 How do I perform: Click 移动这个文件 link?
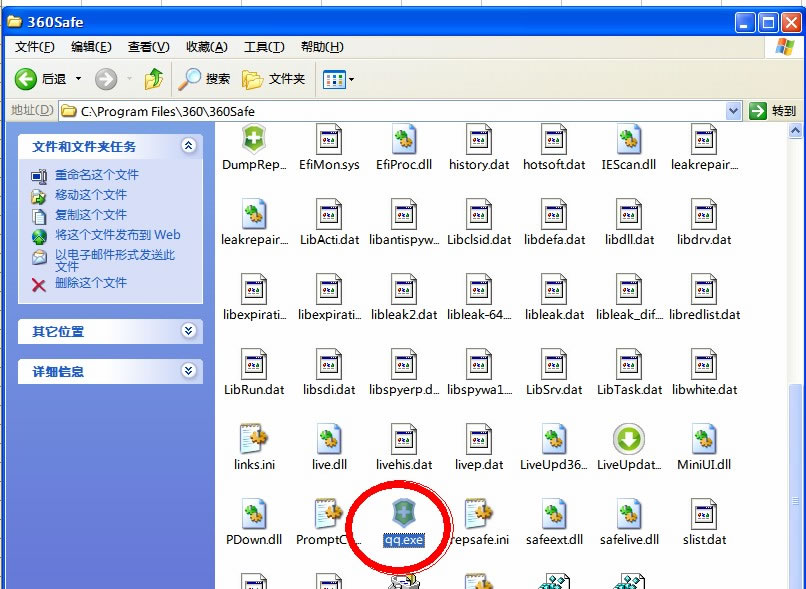(x=90, y=195)
